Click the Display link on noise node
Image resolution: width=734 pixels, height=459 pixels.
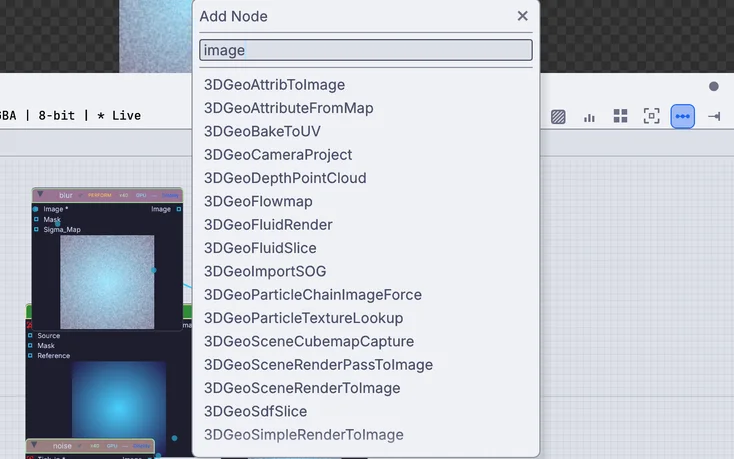(141, 446)
